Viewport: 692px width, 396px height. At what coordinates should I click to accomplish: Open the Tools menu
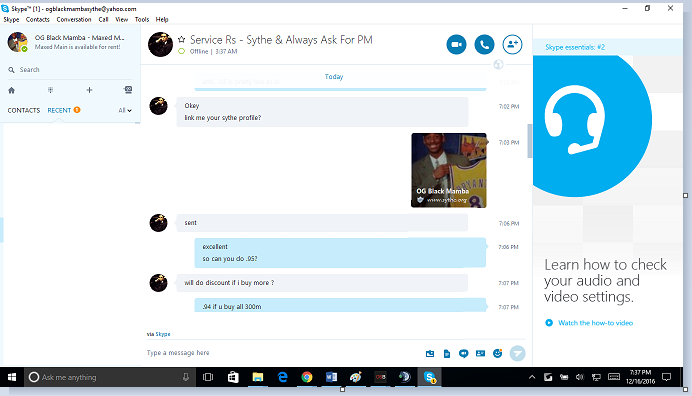142,19
